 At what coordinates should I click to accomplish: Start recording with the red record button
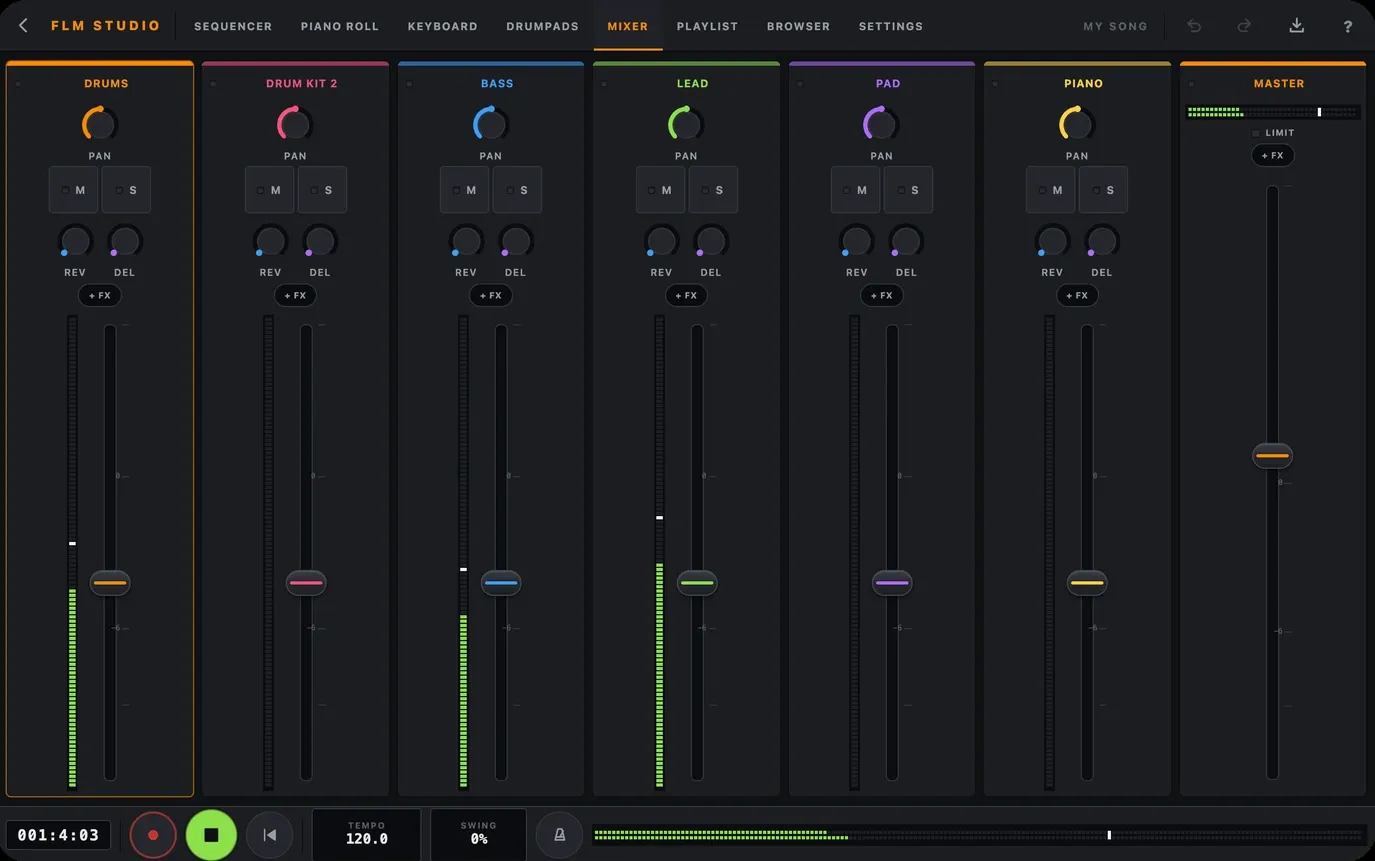coord(153,835)
